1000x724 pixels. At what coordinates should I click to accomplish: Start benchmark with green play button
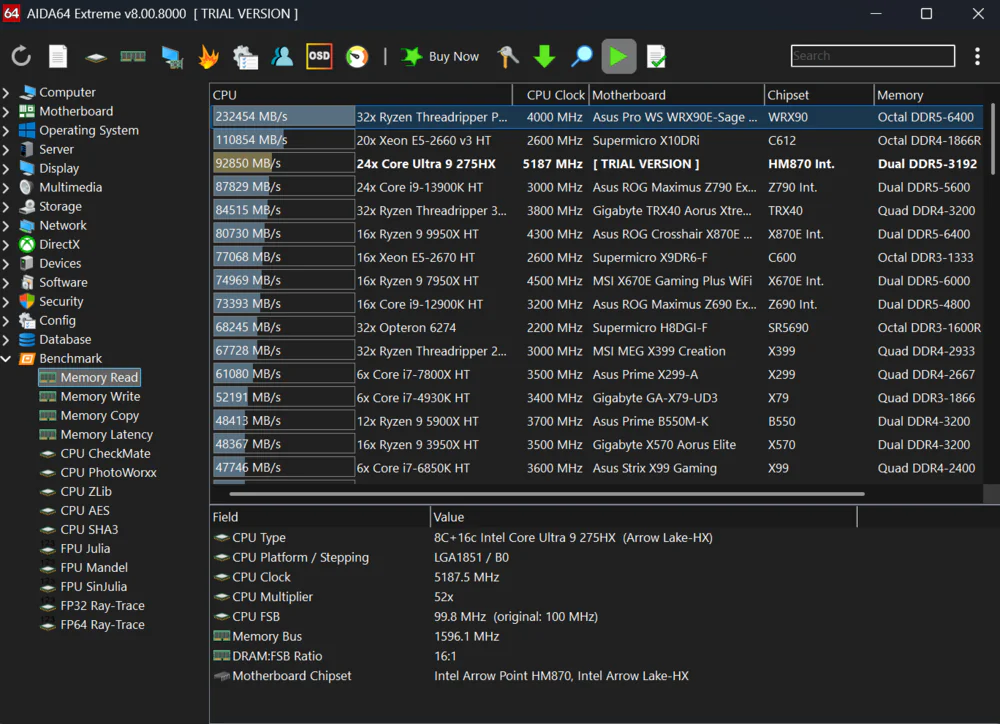tap(618, 57)
